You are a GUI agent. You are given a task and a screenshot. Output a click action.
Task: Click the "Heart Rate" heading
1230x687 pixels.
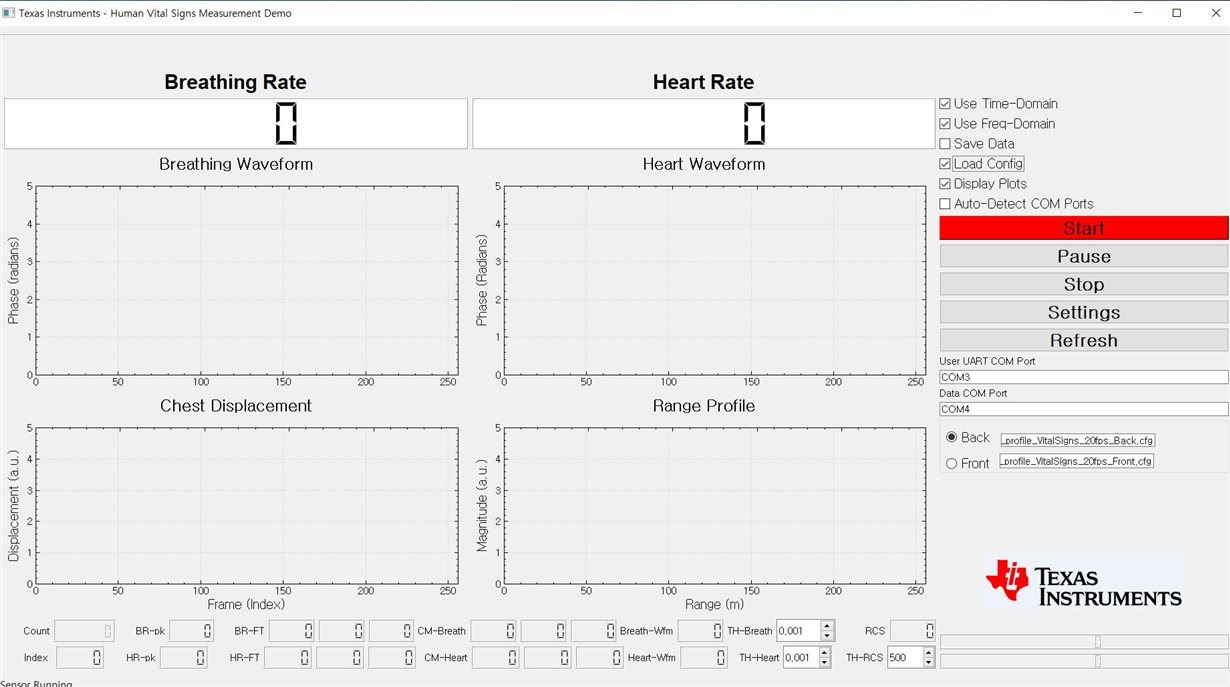pos(704,82)
